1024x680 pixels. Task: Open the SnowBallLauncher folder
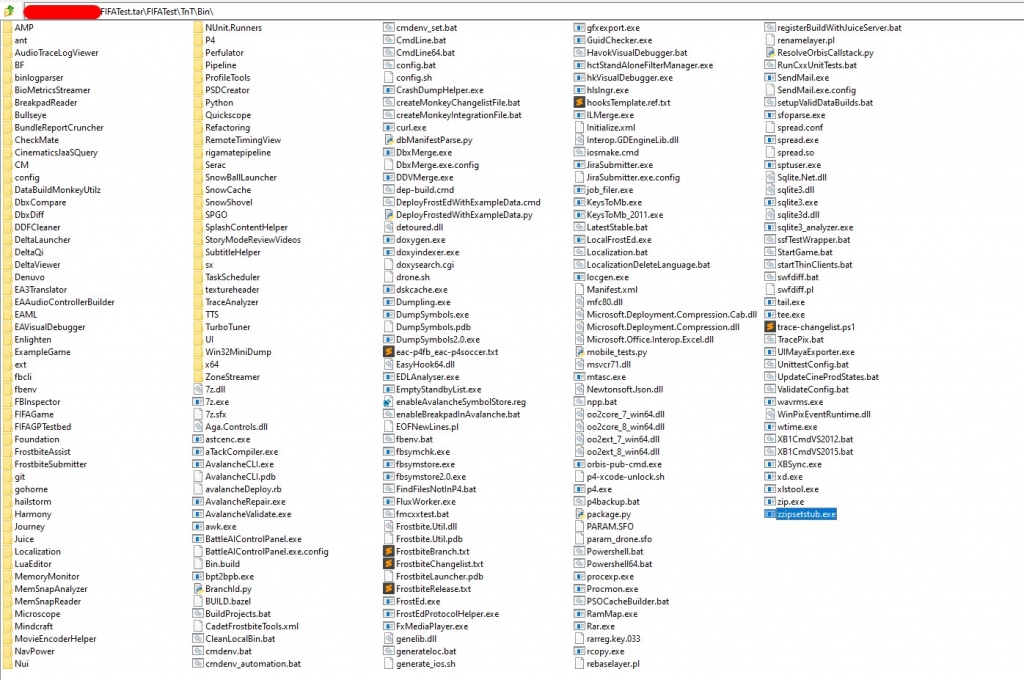(x=240, y=177)
